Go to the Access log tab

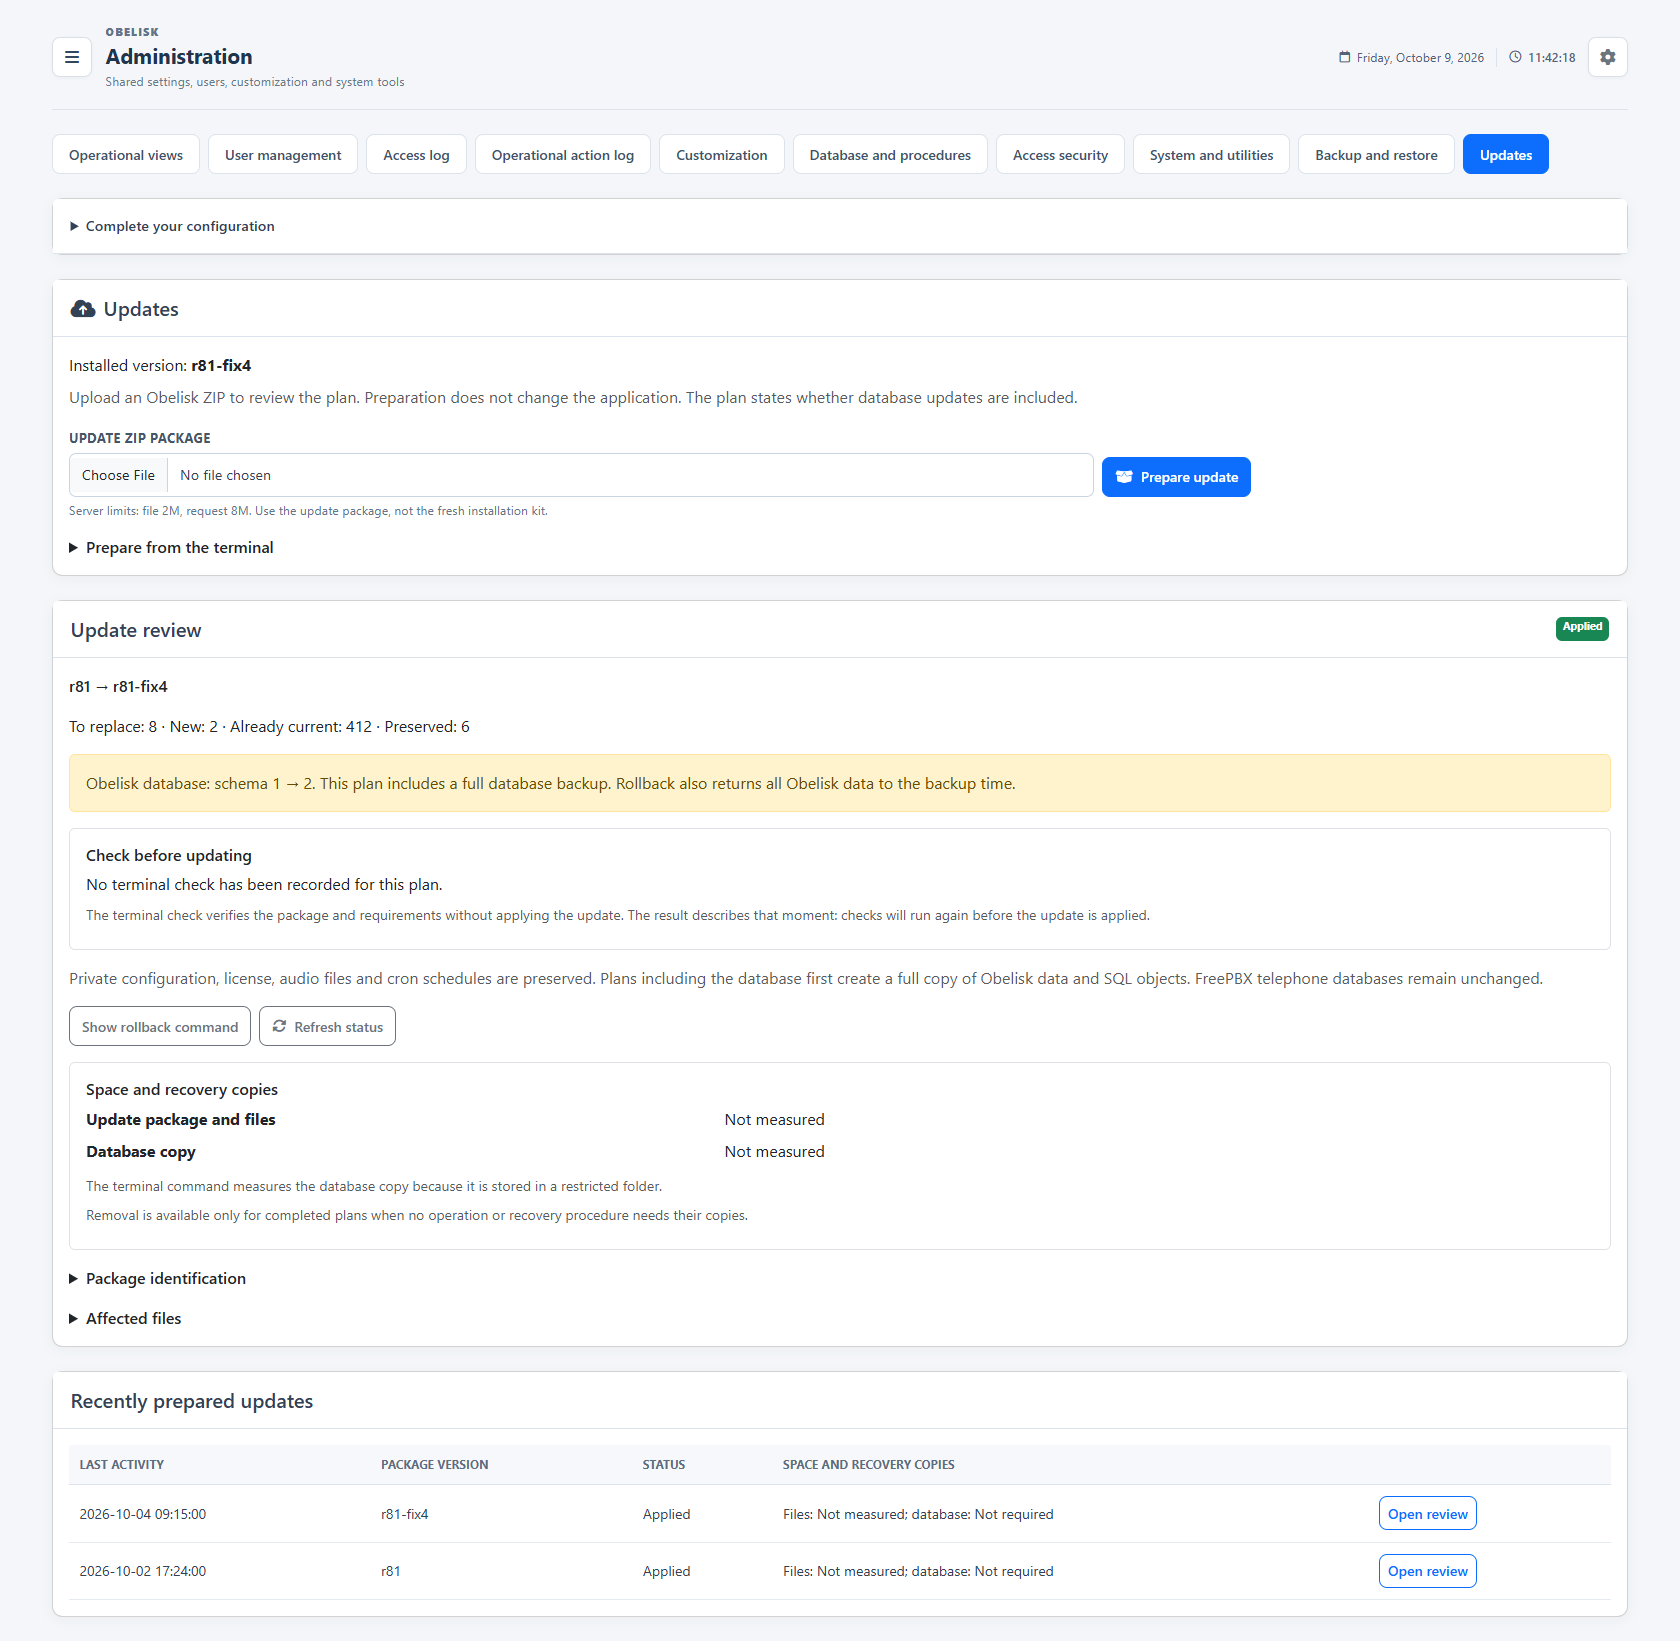coord(416,155)
